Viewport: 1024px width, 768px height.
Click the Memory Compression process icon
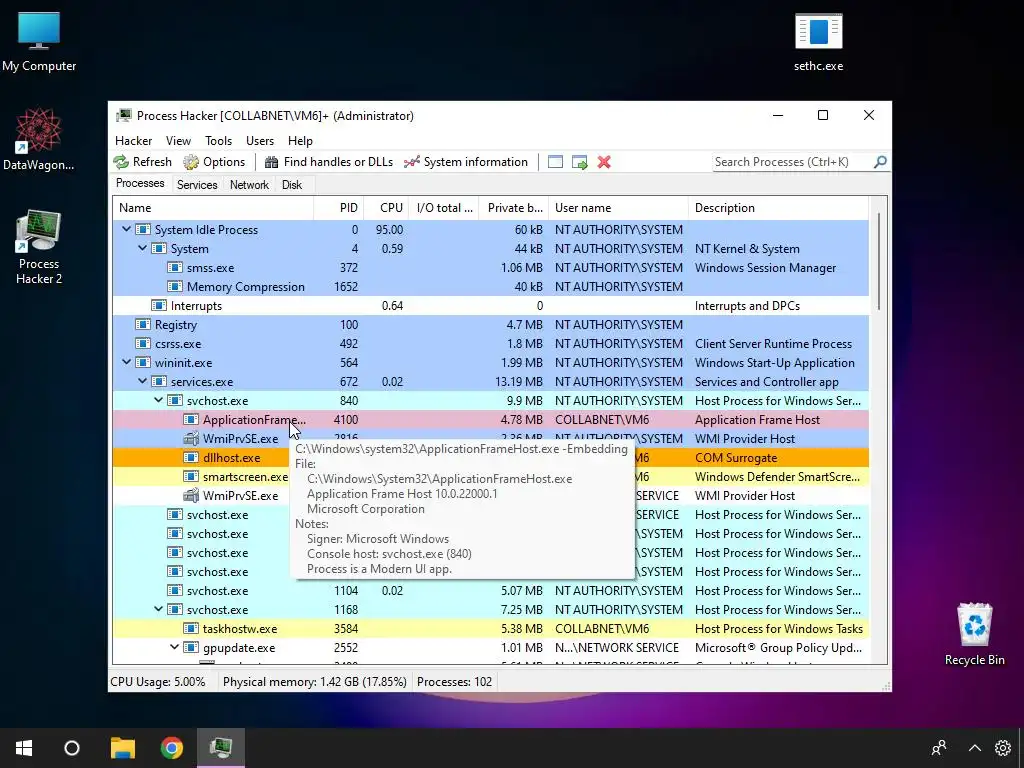tap(174, 286)
